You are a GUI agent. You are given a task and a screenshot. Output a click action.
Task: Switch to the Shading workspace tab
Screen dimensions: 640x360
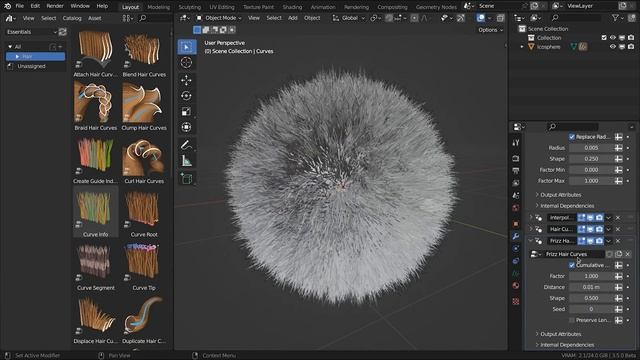point(292,7)
